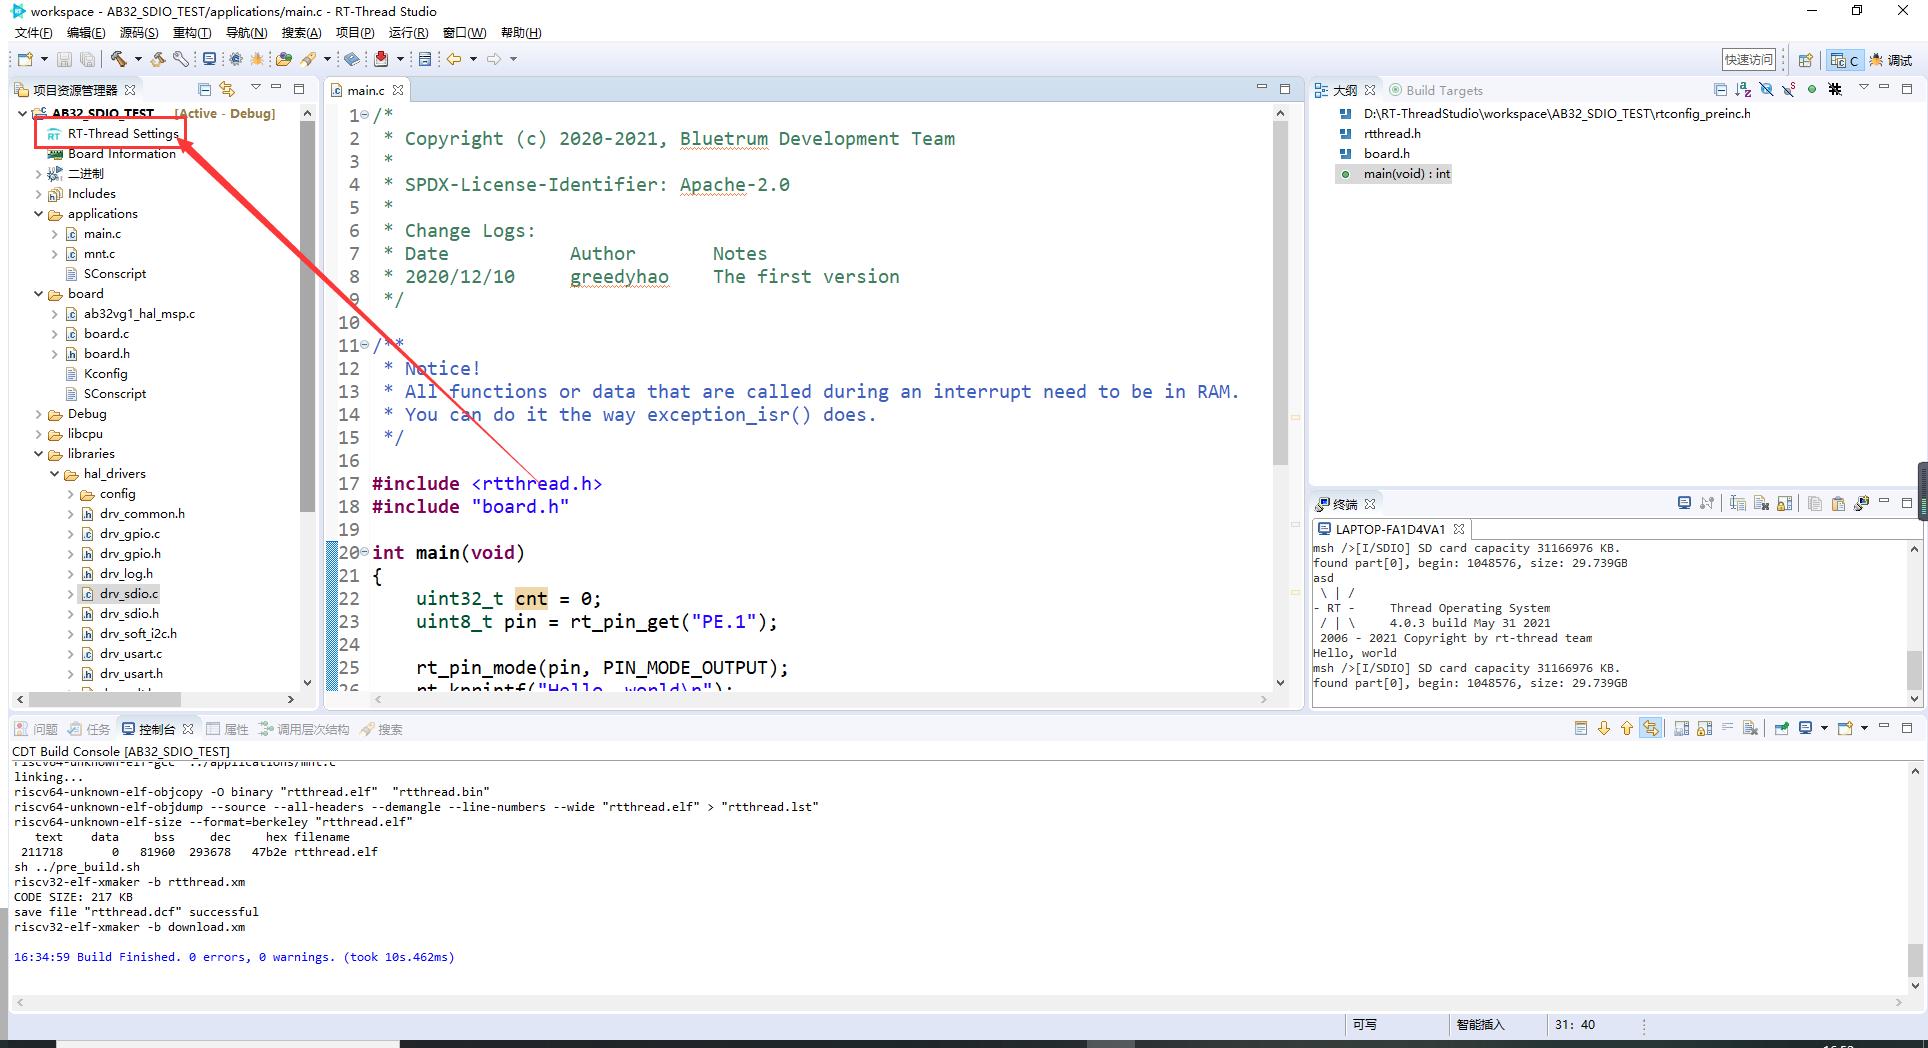Click the pin console icon

1782,728
